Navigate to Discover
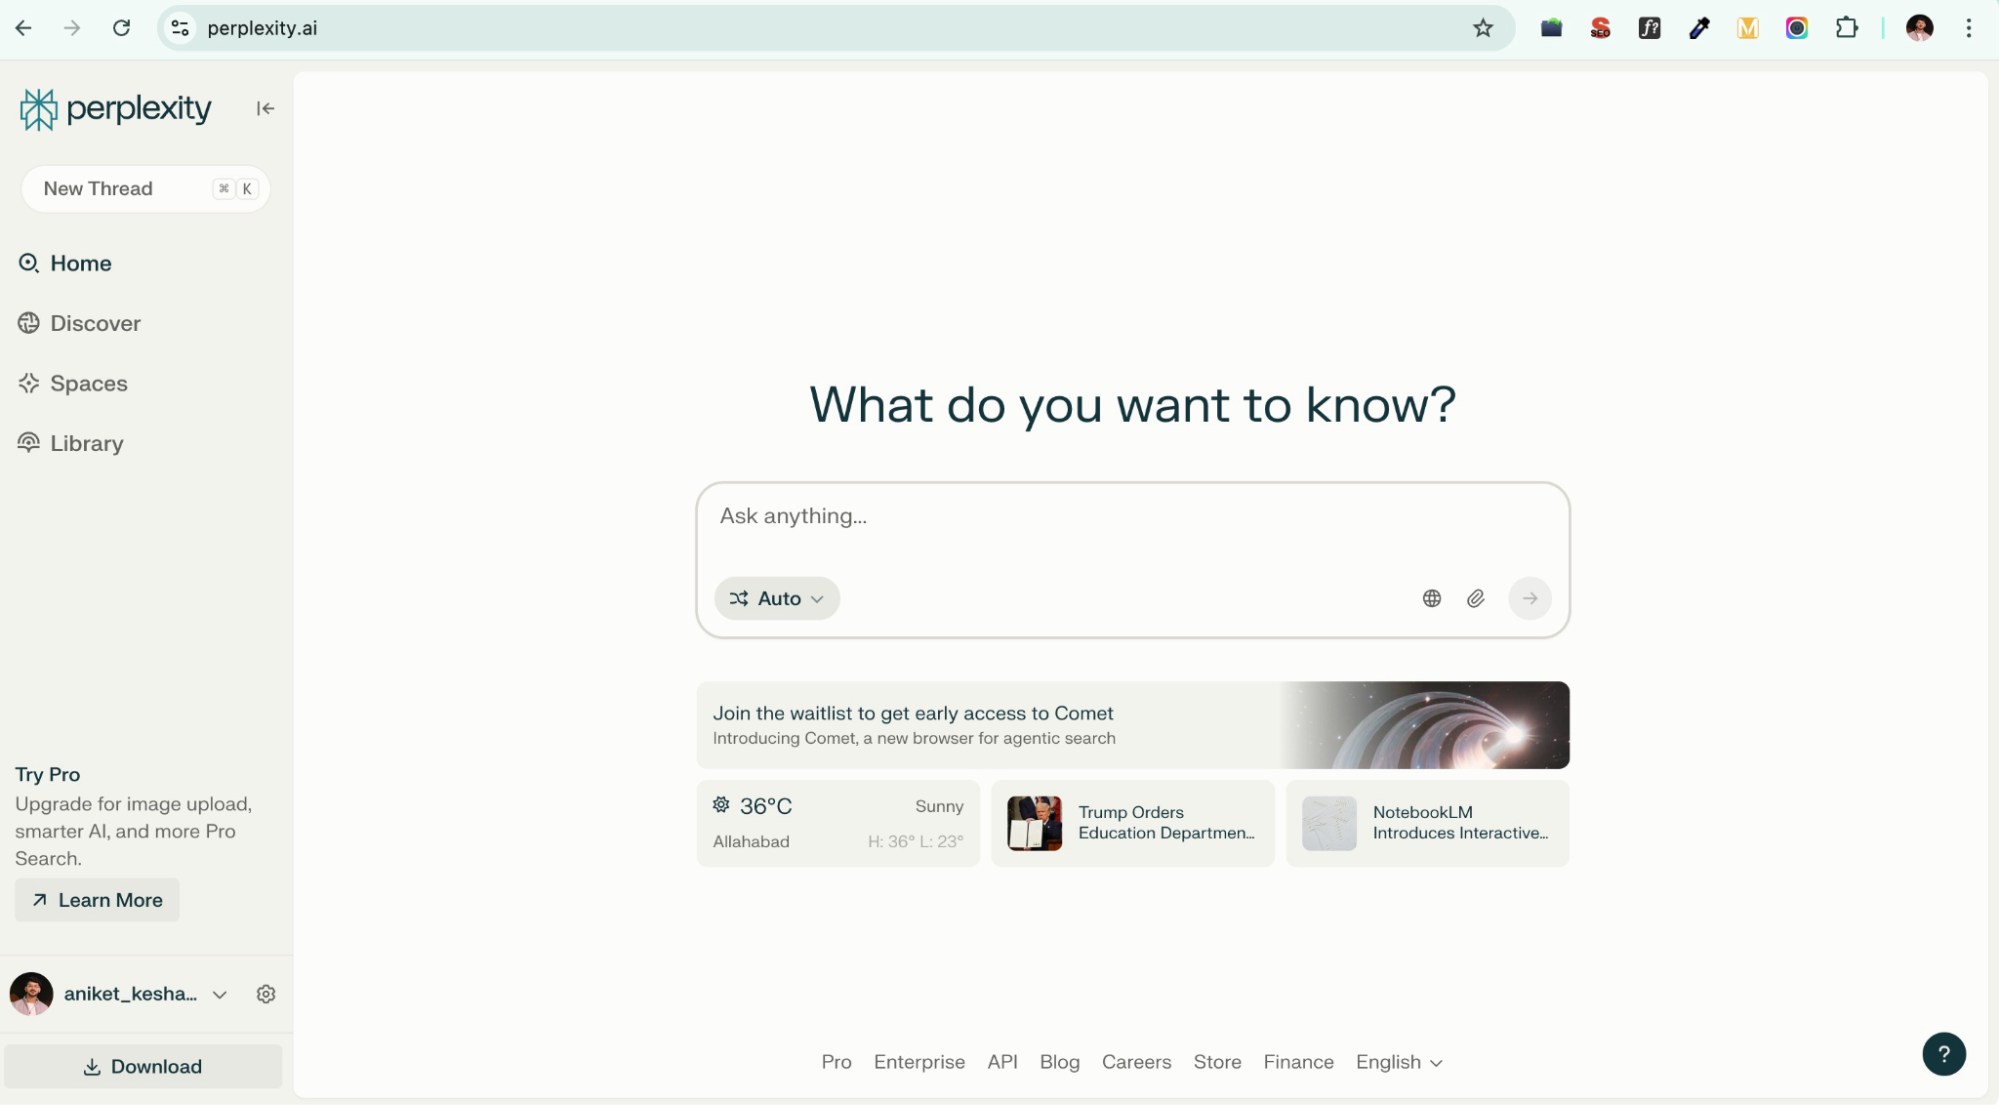The image size is (1999, 1105). tap(94, 323)
